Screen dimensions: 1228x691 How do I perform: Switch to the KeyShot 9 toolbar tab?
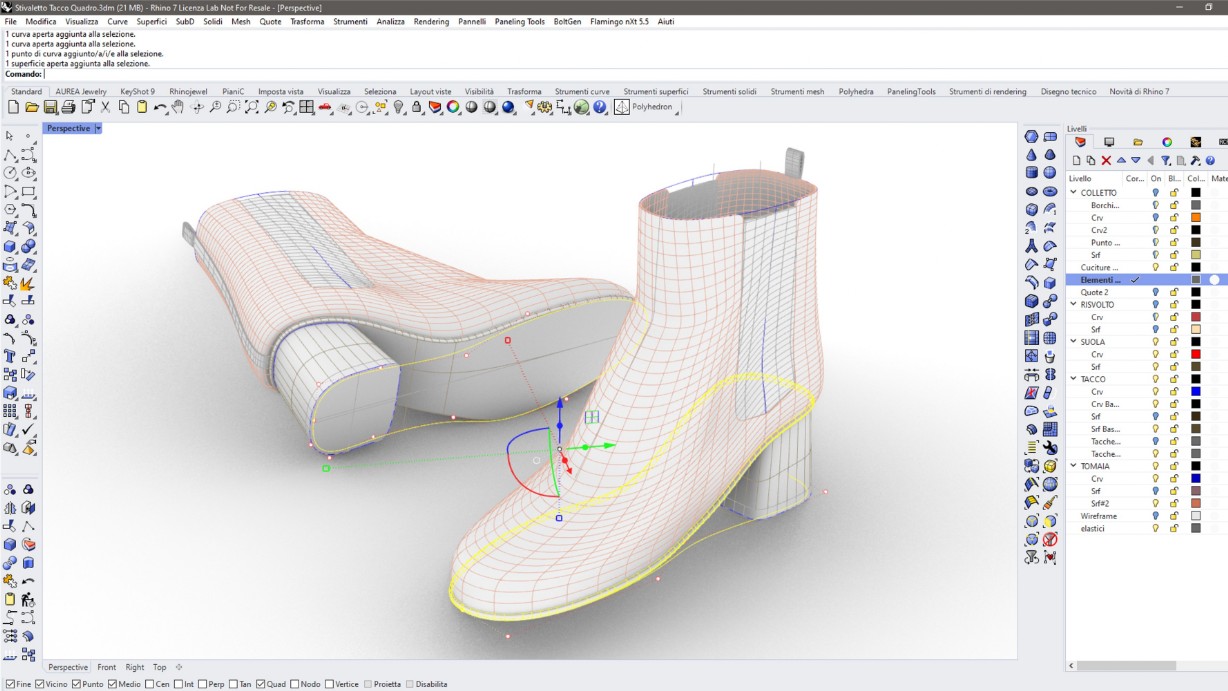click(x=138, y=91)
